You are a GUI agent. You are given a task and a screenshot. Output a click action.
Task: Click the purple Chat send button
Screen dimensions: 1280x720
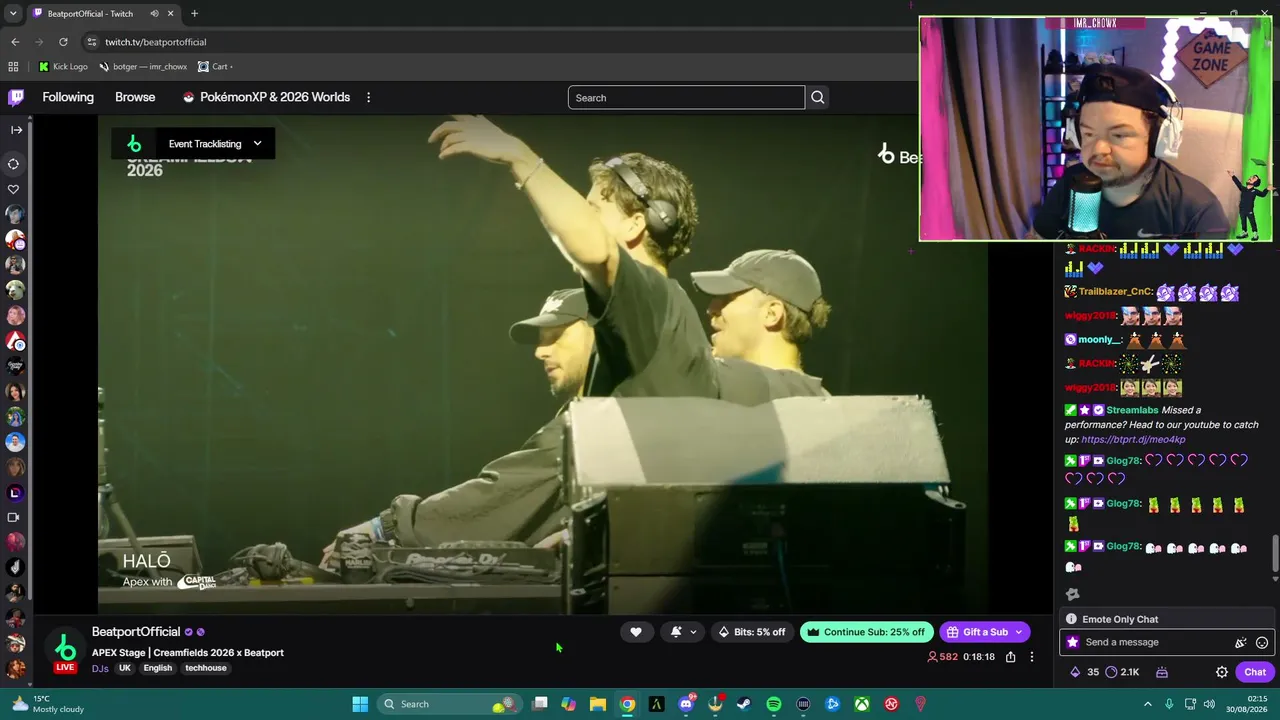[1255, 672]
